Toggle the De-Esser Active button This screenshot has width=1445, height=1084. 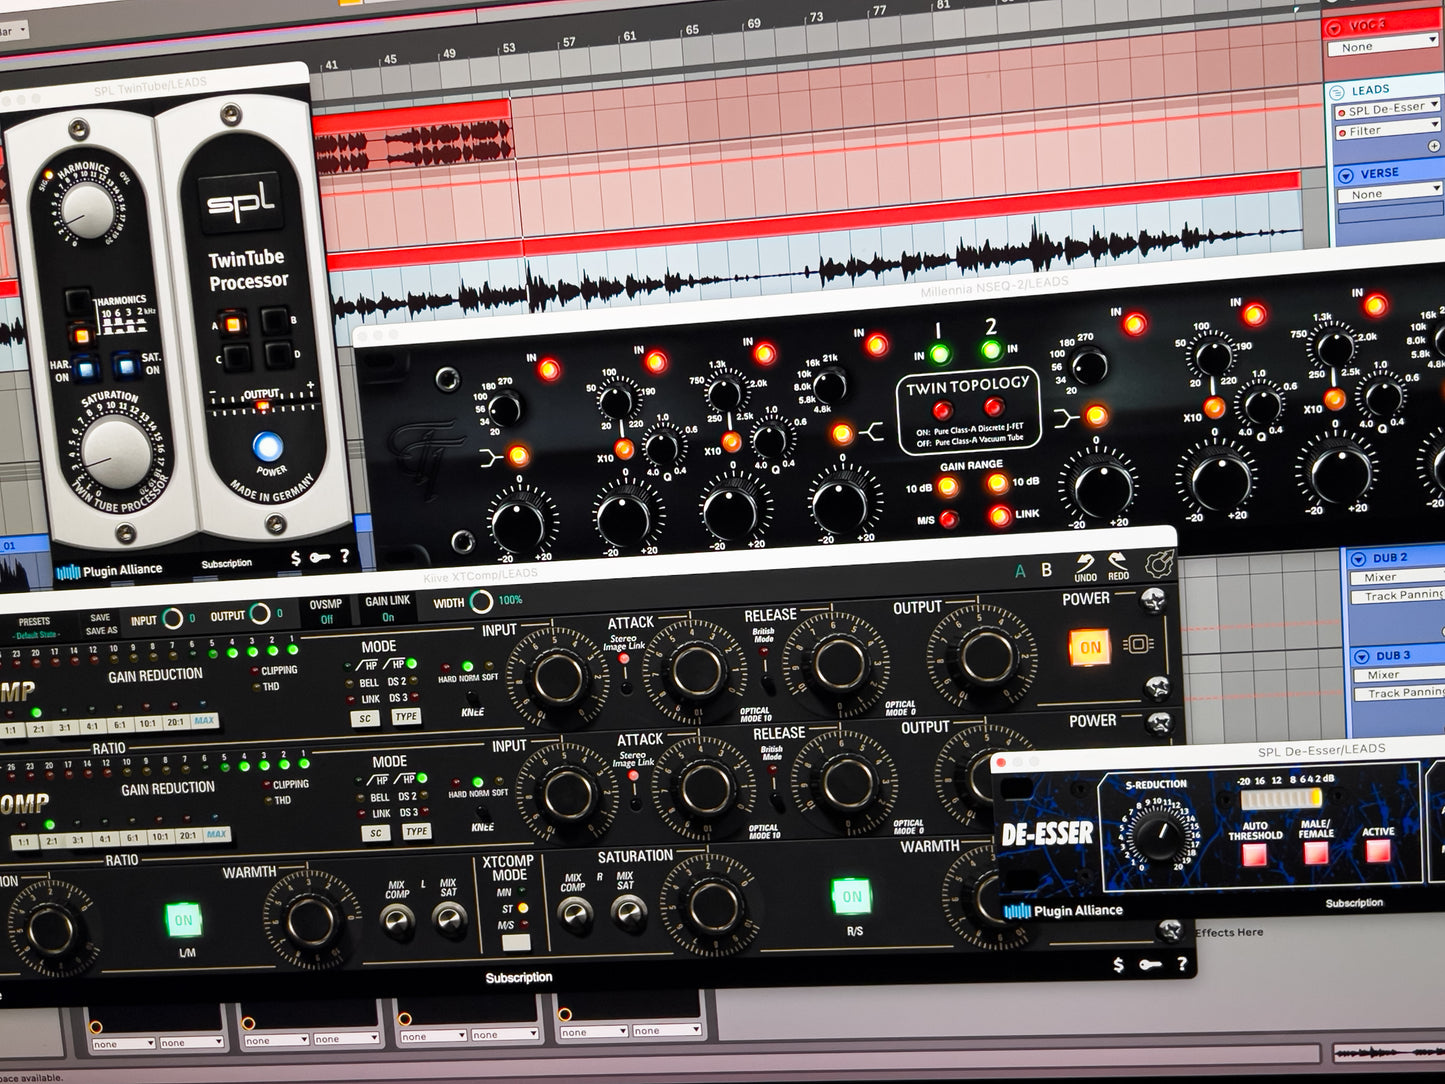pyautogui.click(x=1377, y=852)
